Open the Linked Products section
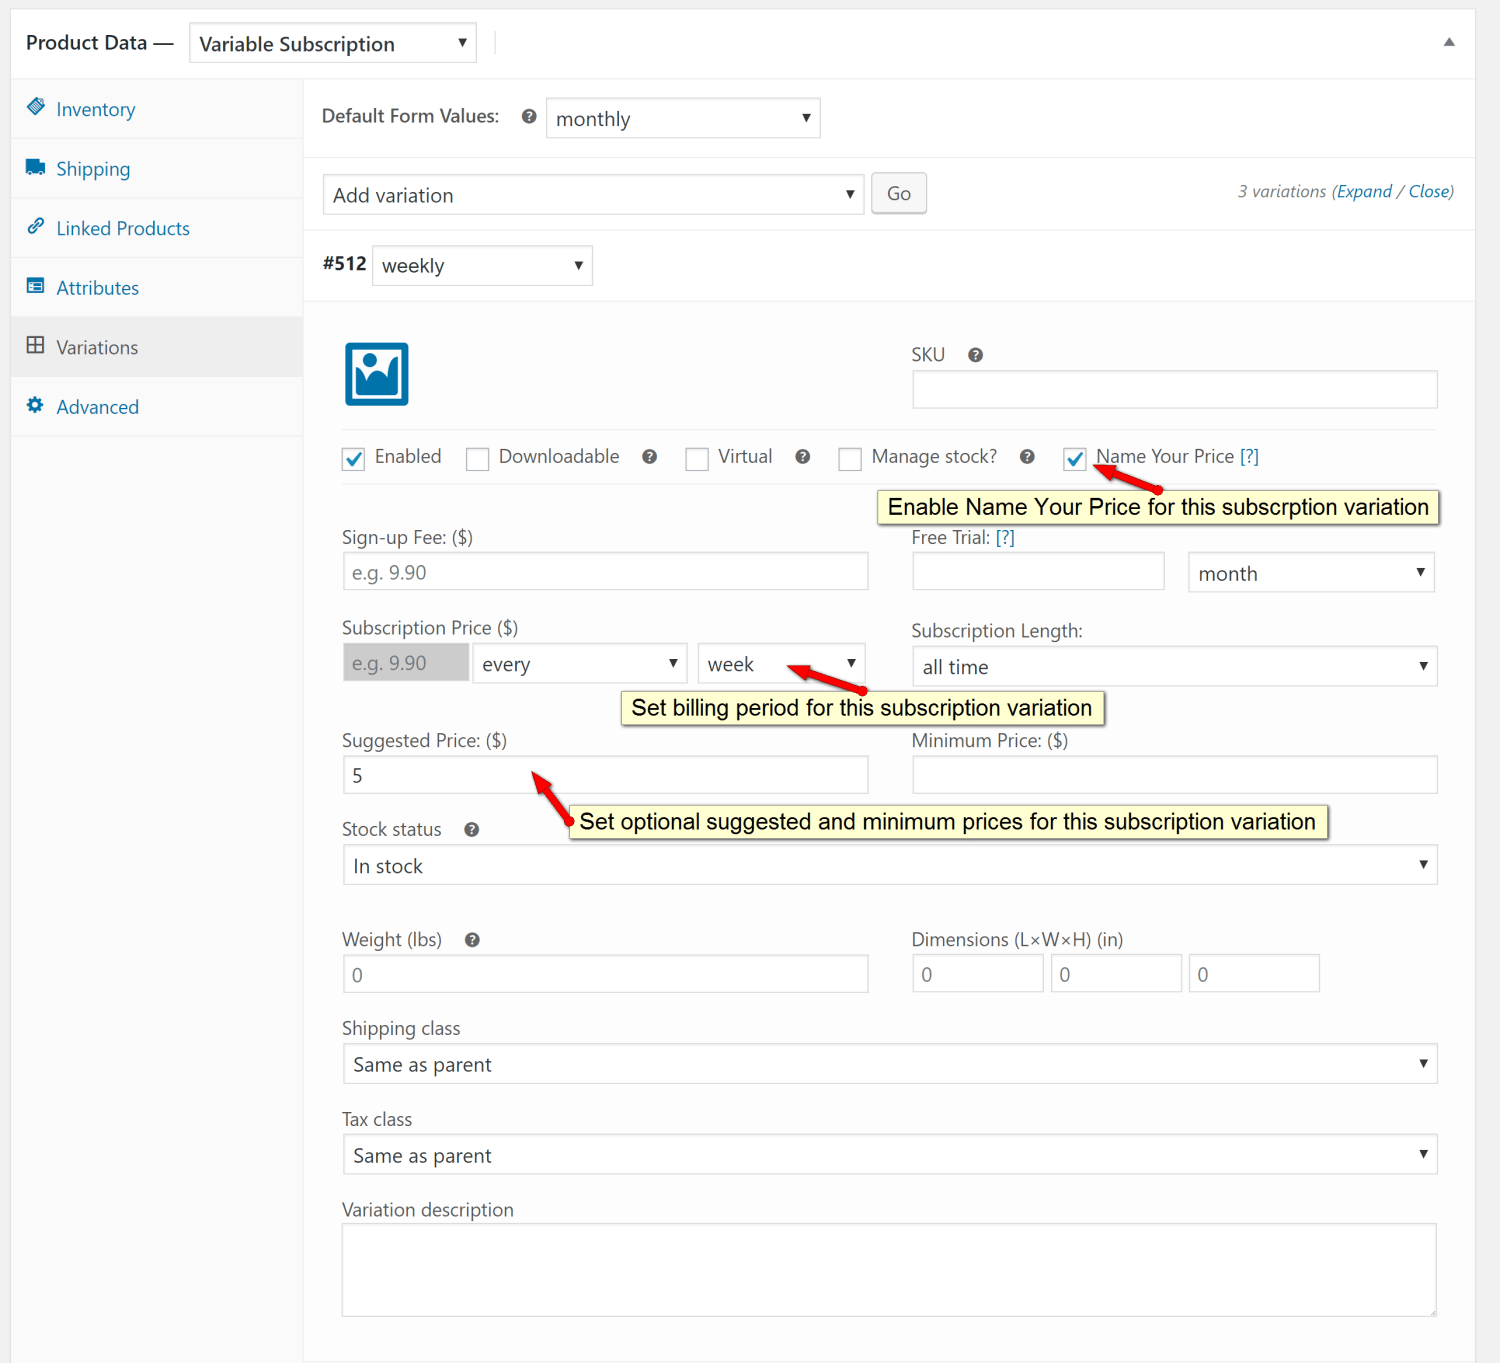This screenshot has width=1500, height=1363. coord(122,228)
